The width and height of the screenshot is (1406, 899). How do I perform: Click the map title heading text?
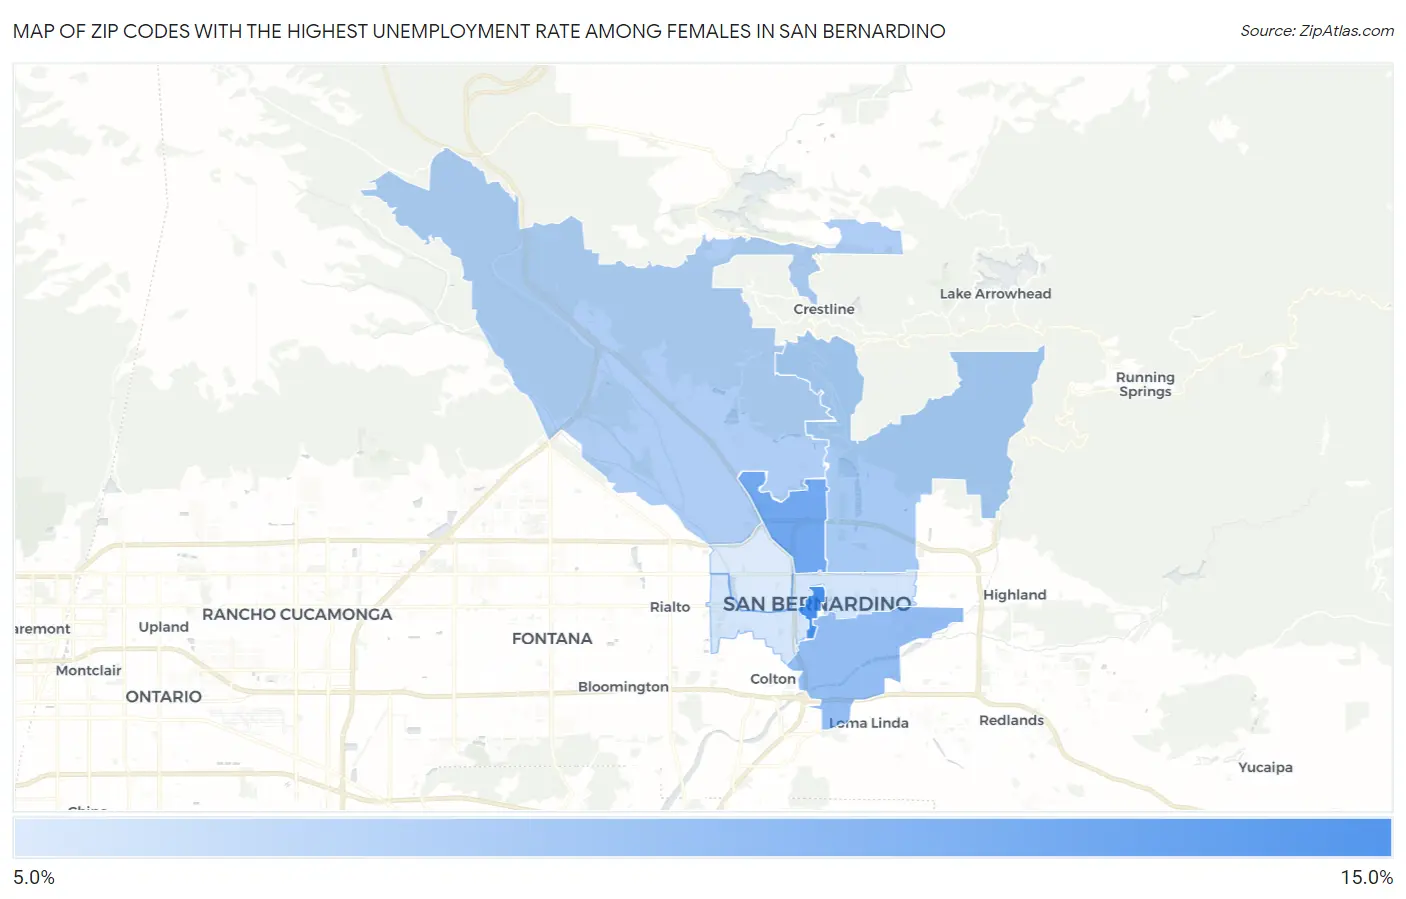(479, 31)
